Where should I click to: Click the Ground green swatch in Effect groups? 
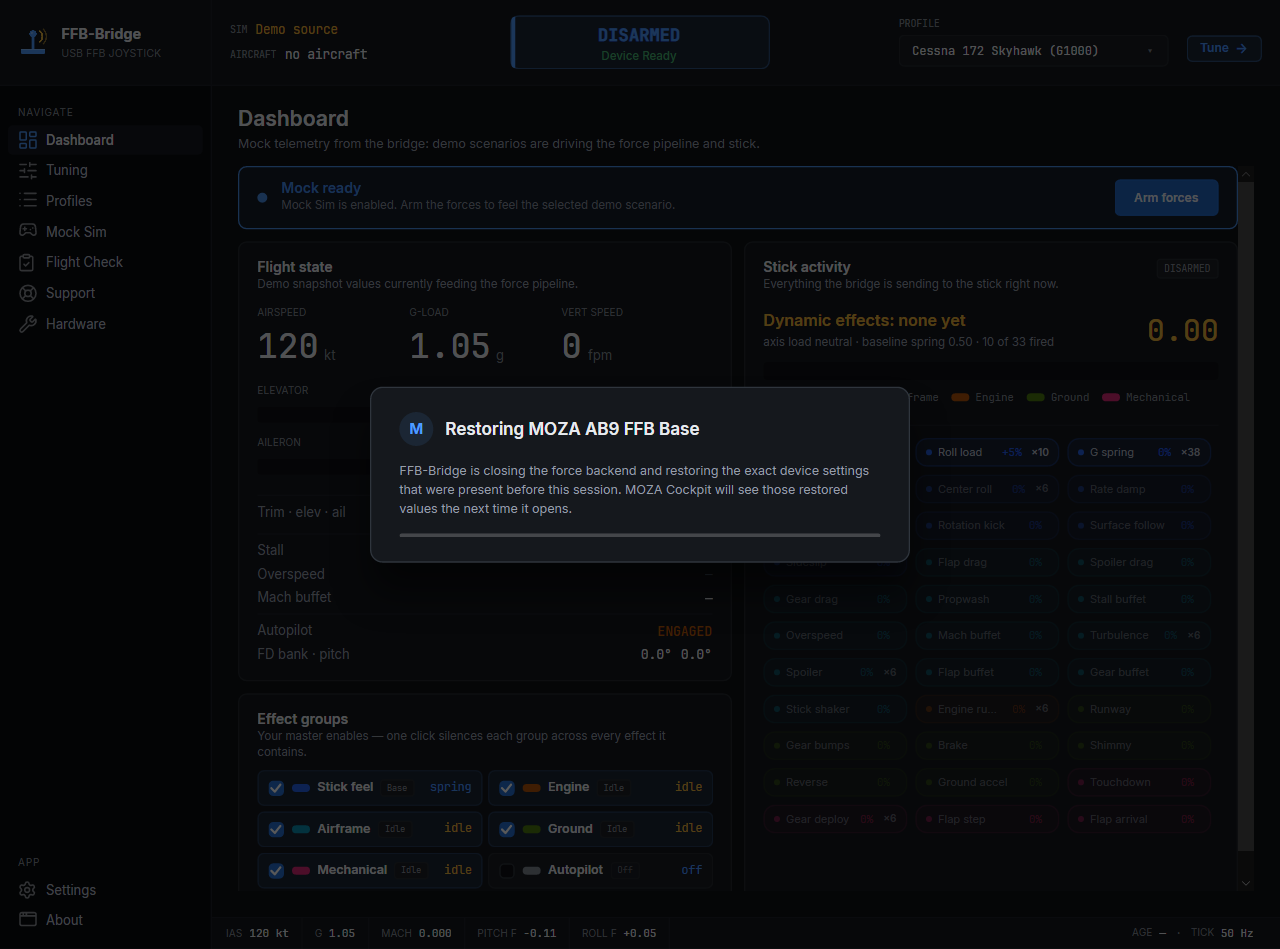[531, 829]
